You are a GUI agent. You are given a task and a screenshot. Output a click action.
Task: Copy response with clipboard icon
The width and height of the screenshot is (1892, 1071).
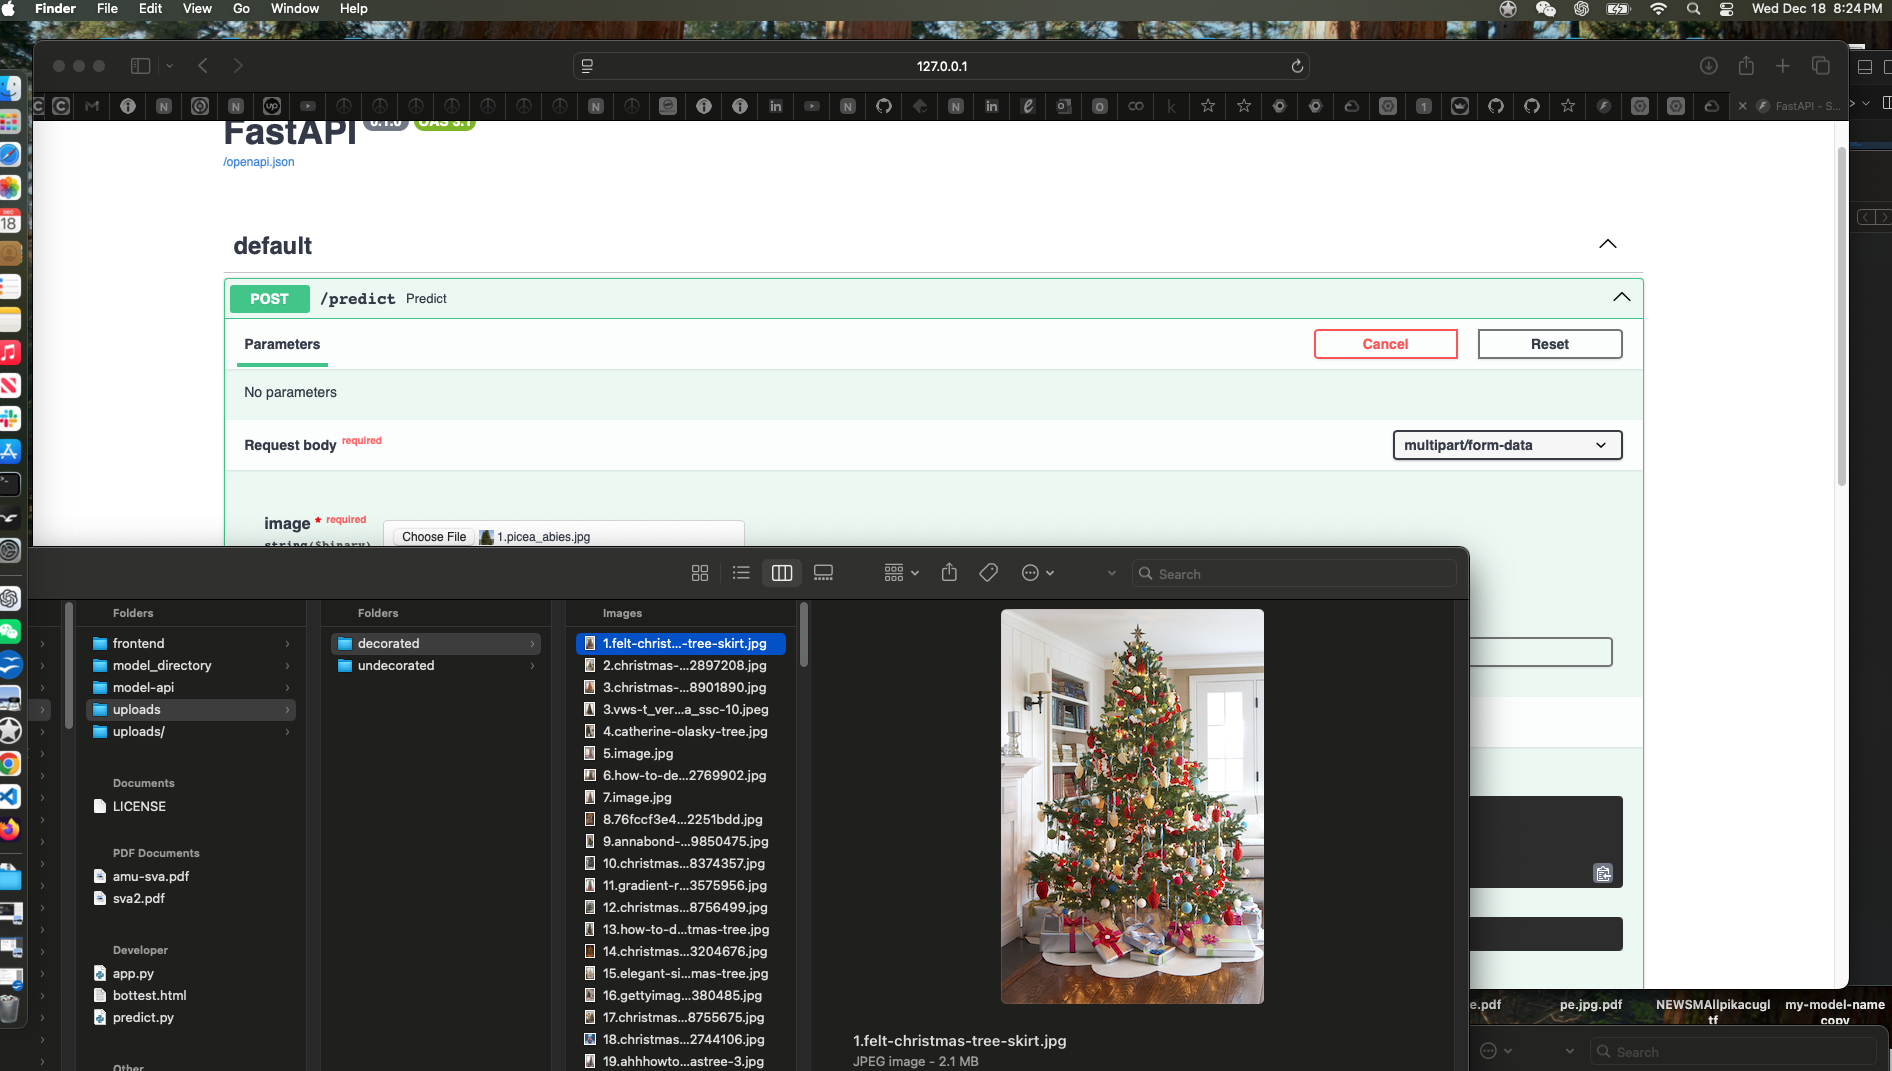(x=1602, y=873)
